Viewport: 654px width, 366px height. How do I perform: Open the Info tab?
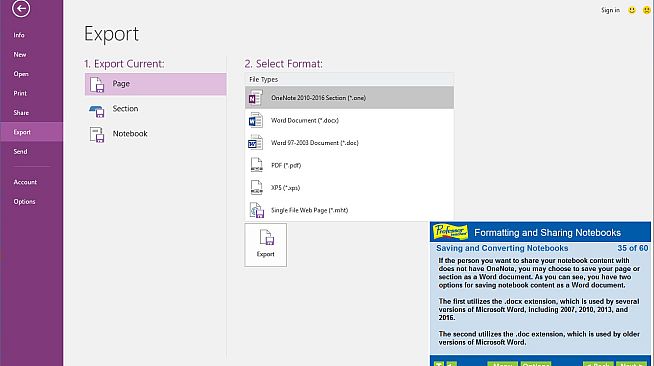click(19, 35)
